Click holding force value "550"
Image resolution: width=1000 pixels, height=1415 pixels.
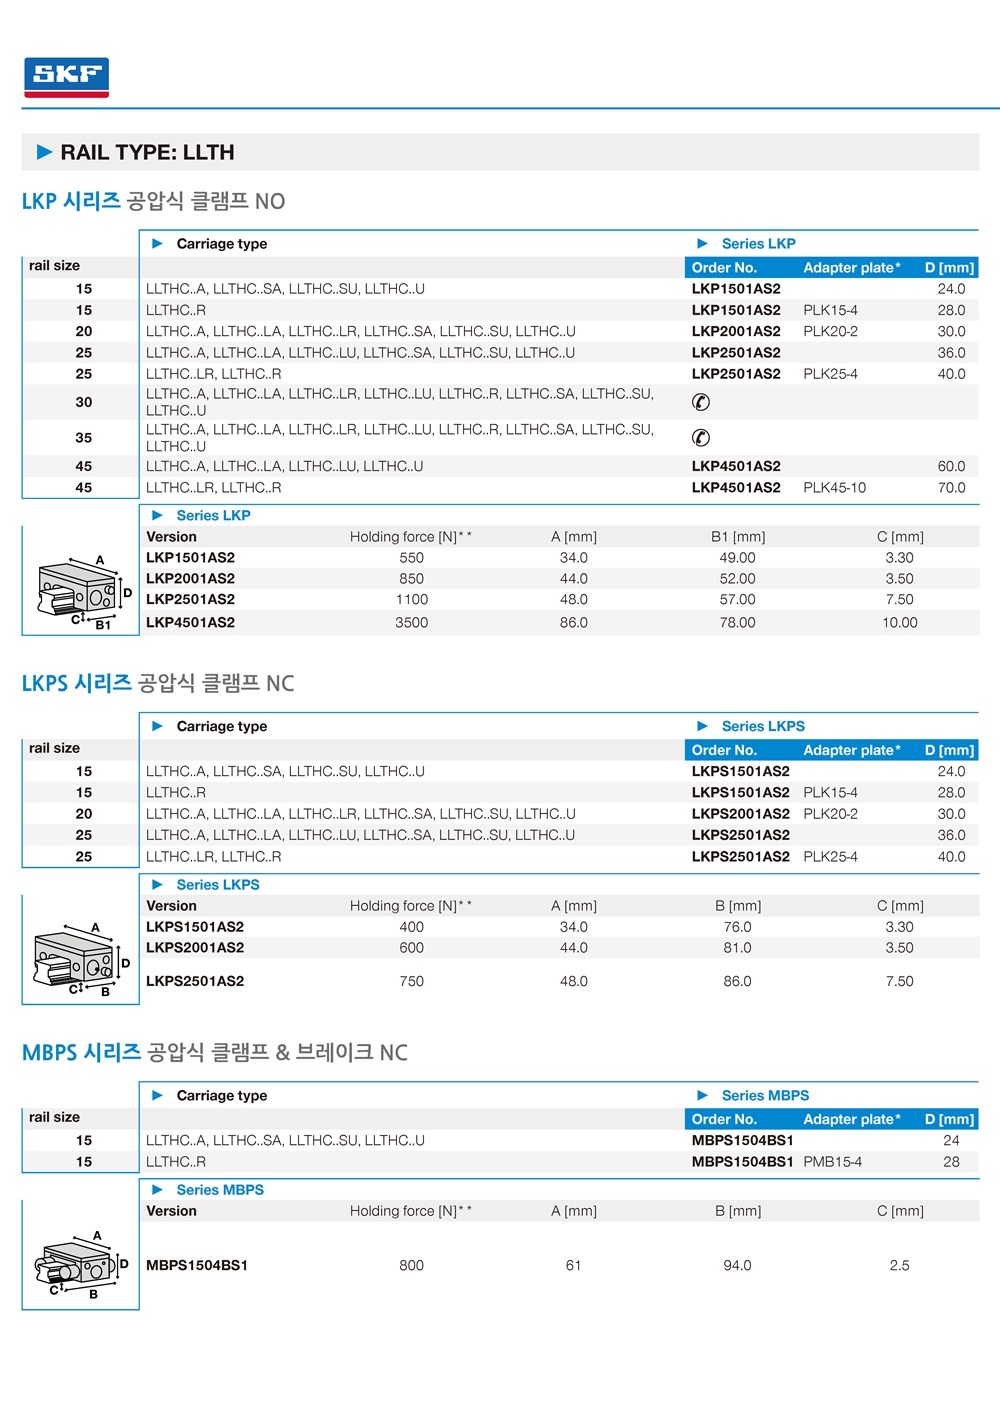[x=411, y=558]
